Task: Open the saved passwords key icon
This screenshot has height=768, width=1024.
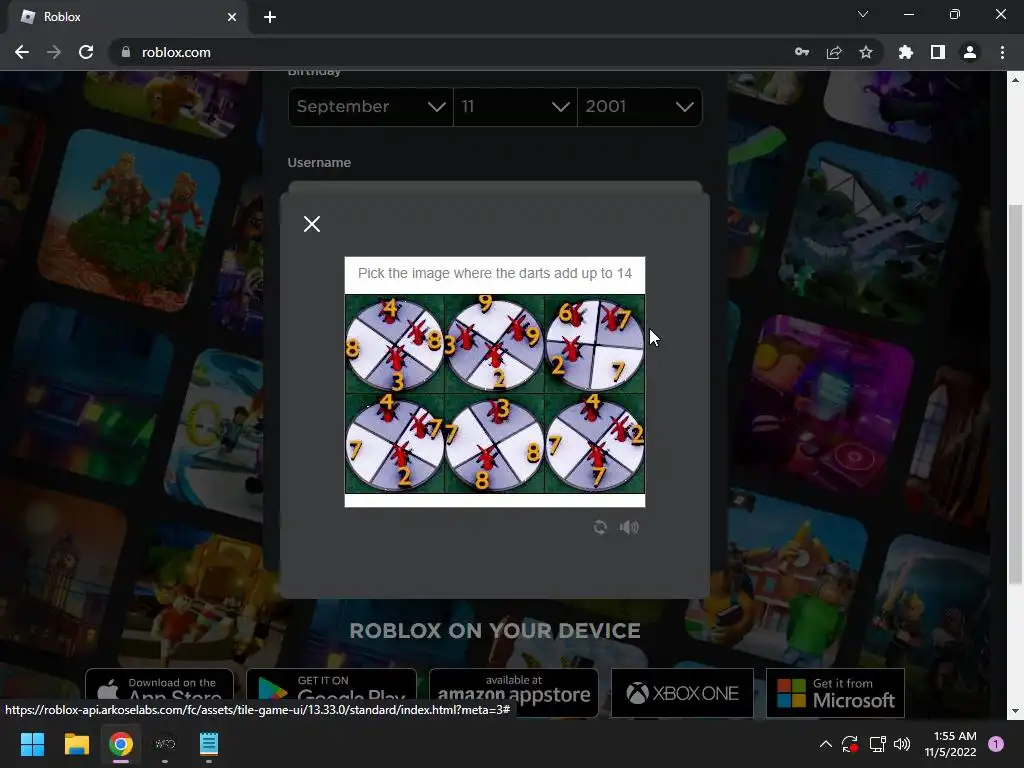Action: 802,52
